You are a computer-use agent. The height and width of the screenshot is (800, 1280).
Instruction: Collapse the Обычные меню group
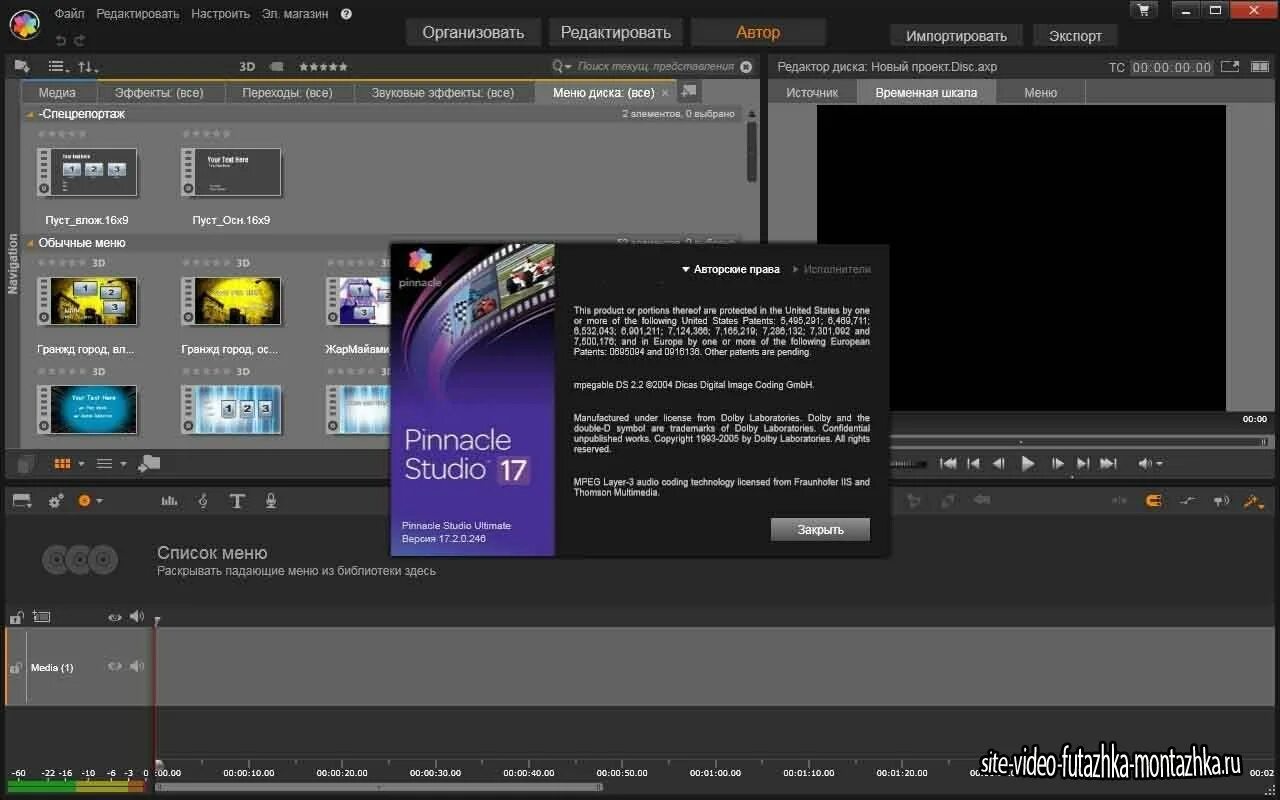30,243
